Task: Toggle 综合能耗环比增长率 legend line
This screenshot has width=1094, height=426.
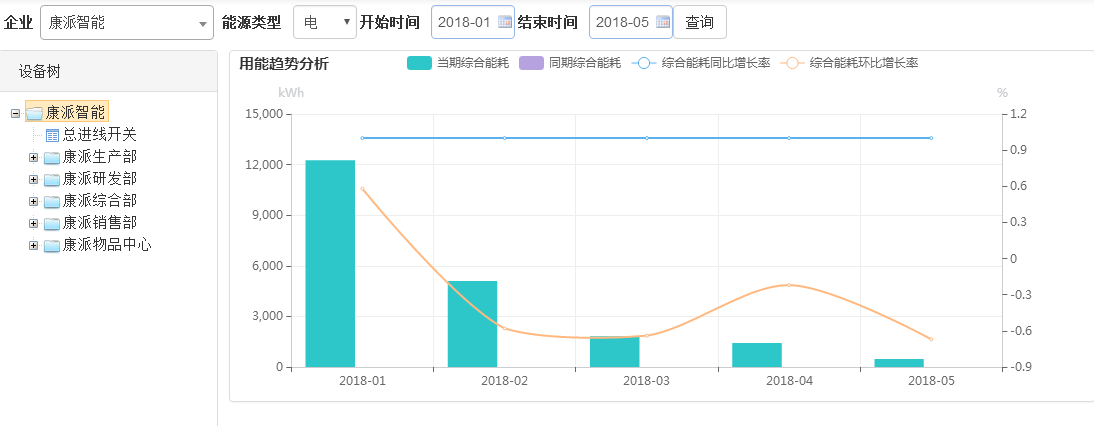Action: coord(792,63)
